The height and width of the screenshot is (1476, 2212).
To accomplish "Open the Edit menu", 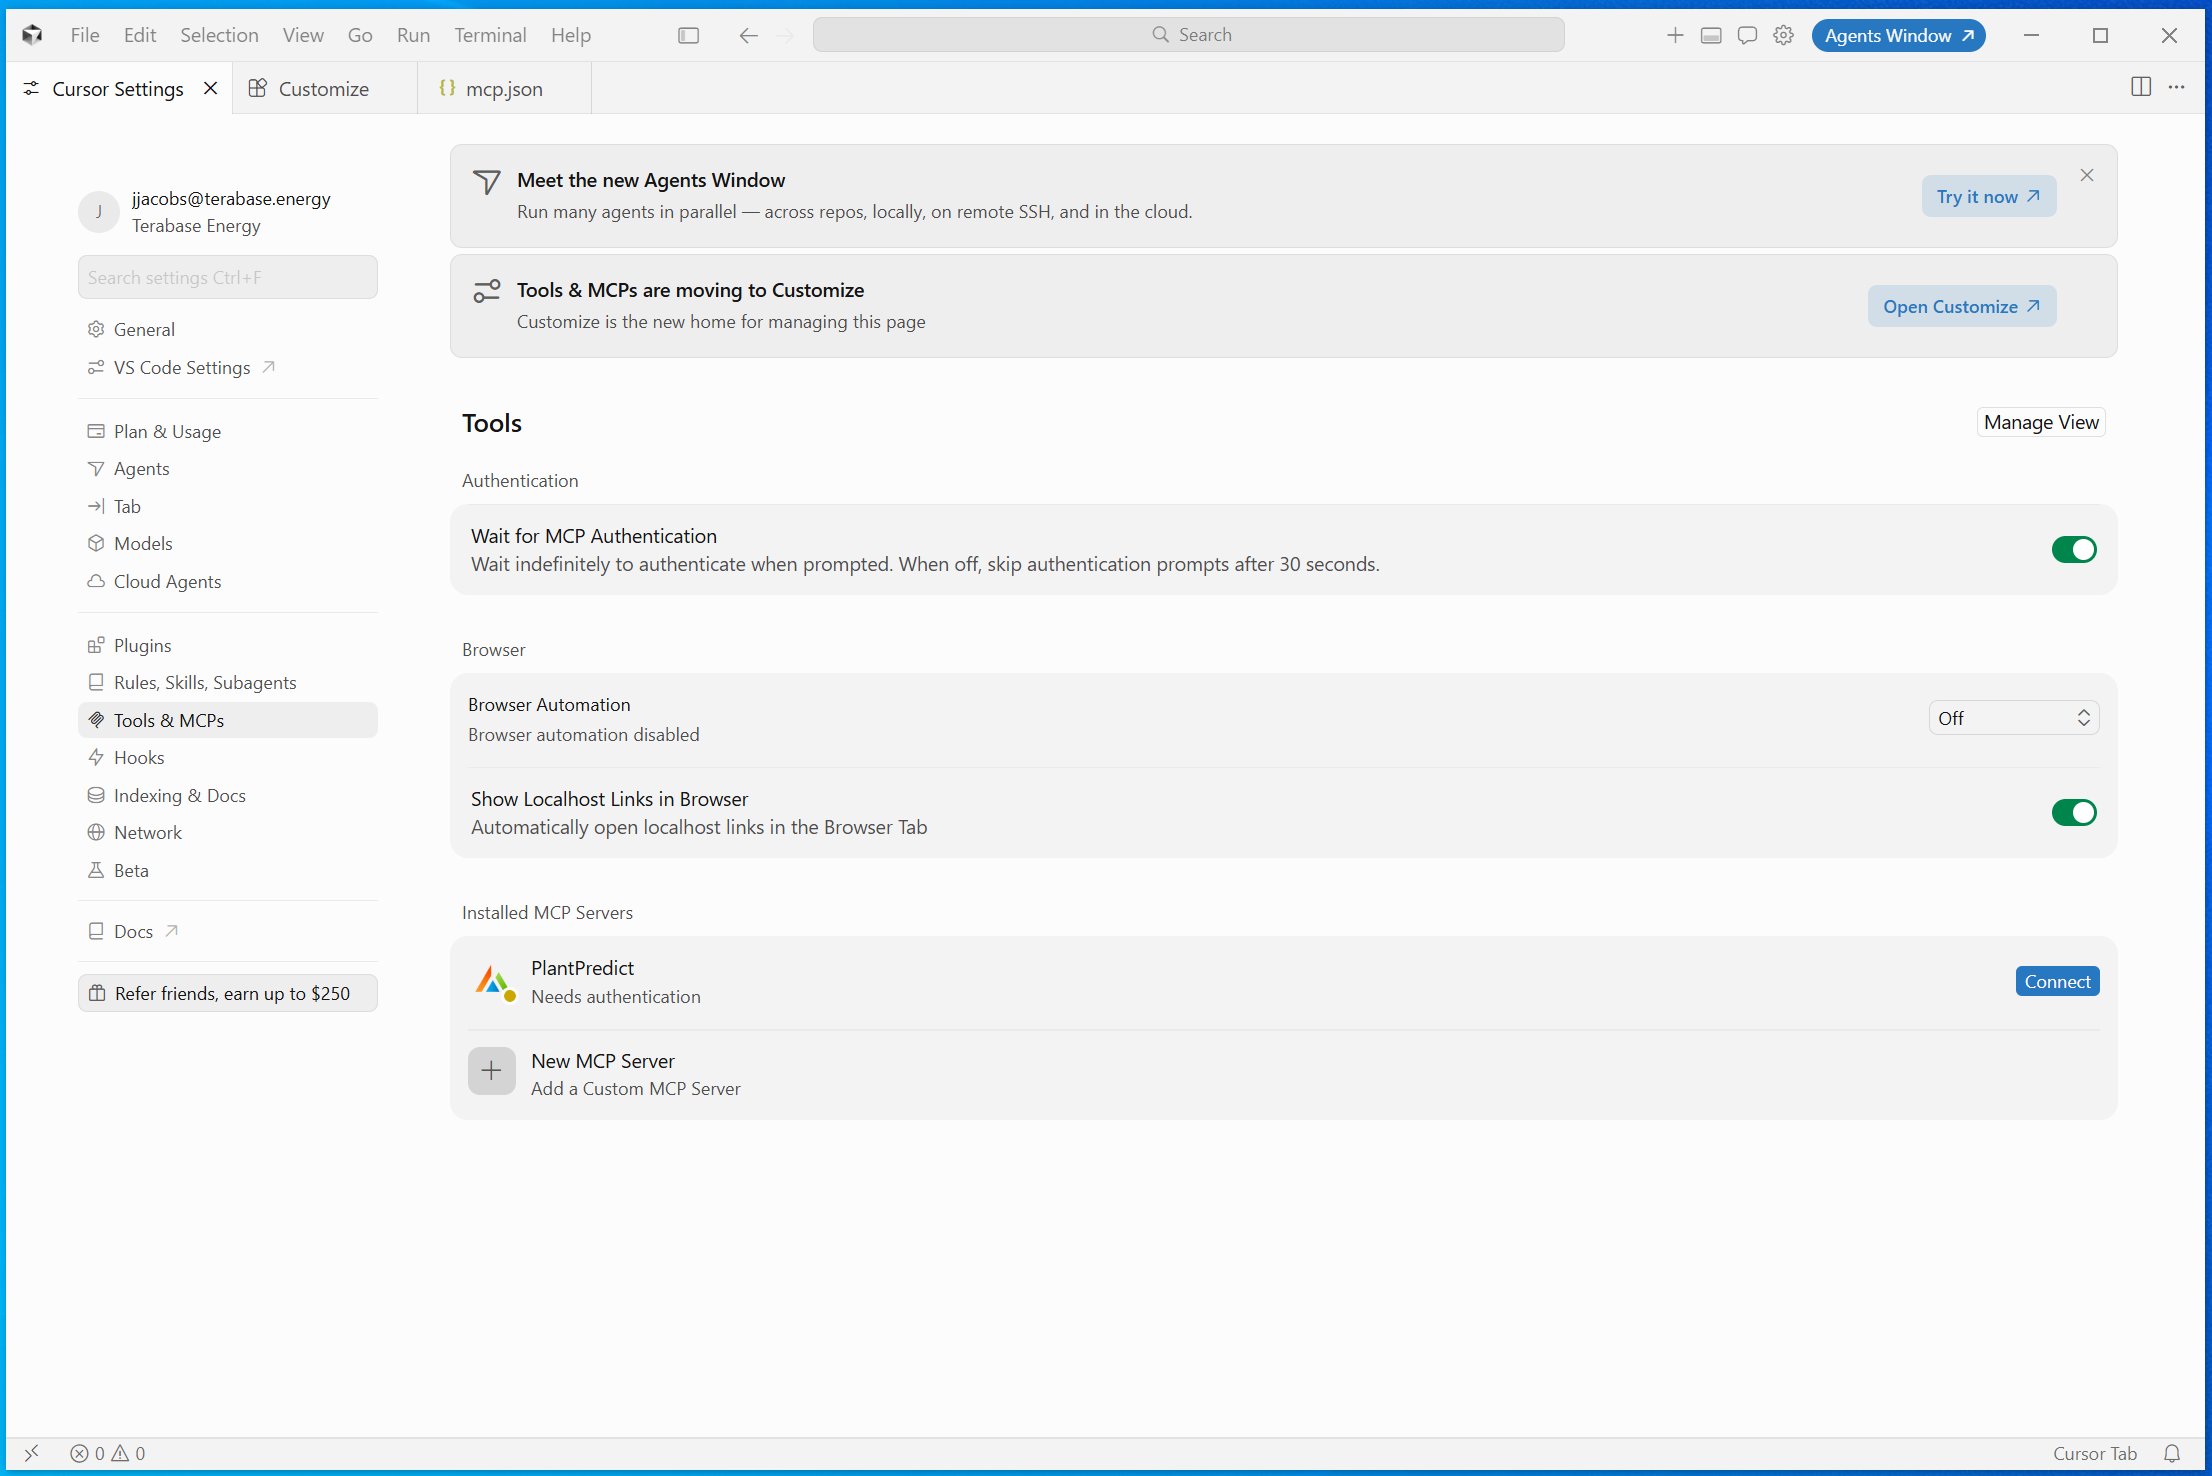I will (x=140, y=35).
